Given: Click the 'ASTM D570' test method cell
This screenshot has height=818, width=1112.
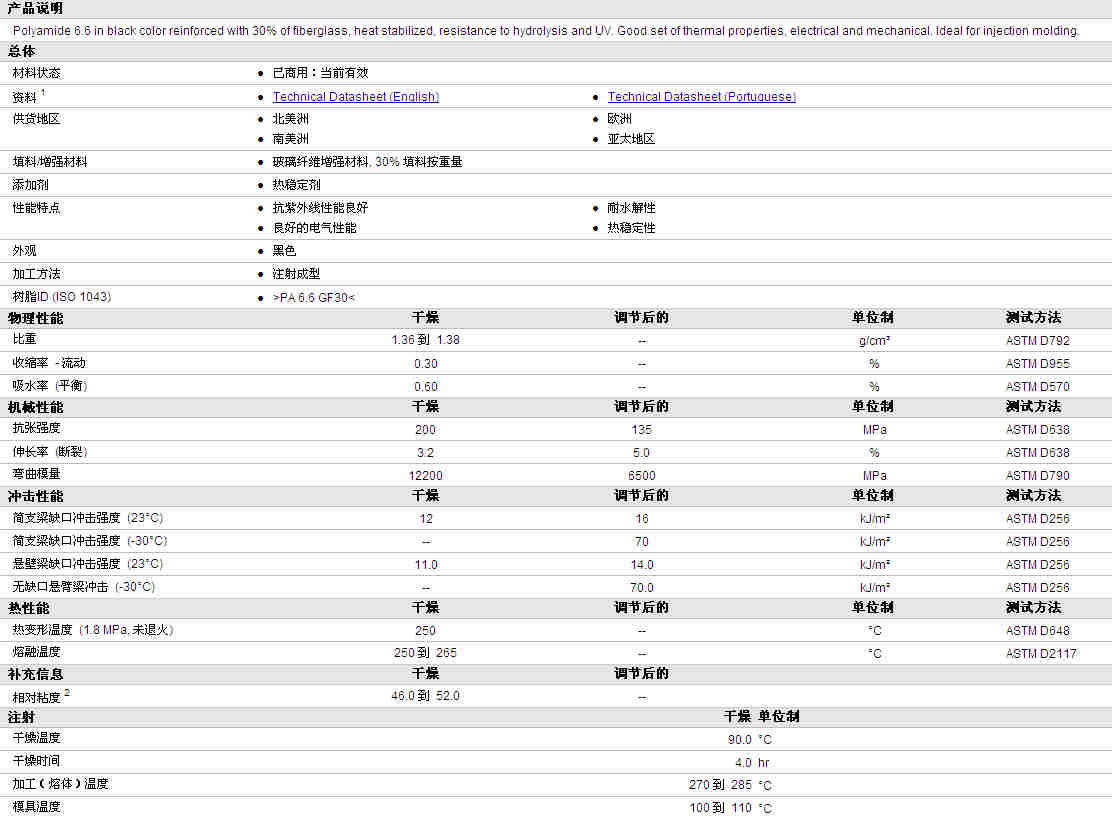Looking at the screenshot, I should click(1038, 387).
